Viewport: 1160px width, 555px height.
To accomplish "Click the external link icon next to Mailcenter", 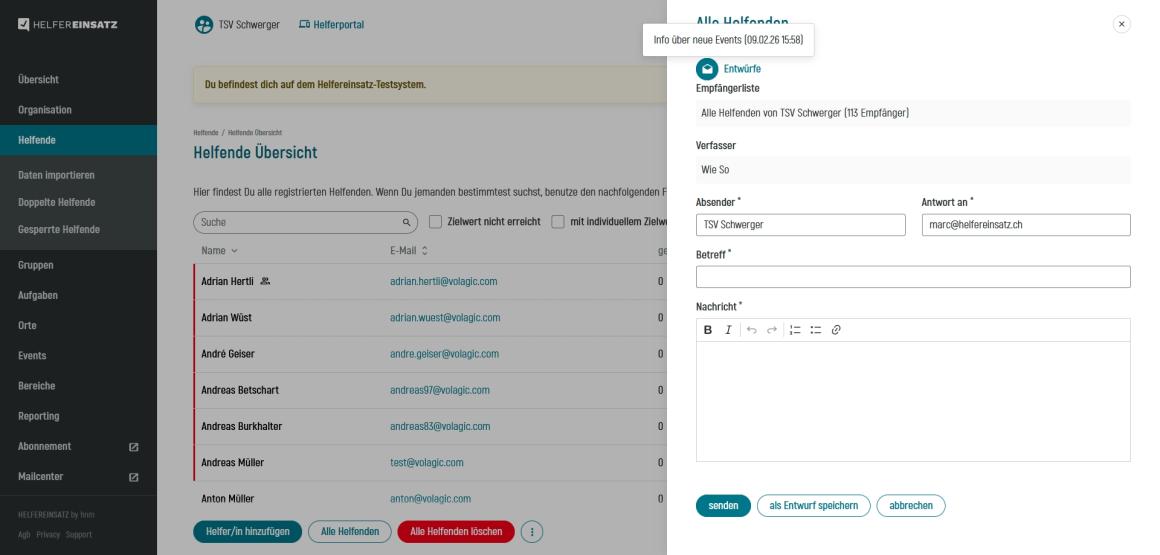I will [x=134, y=477].
